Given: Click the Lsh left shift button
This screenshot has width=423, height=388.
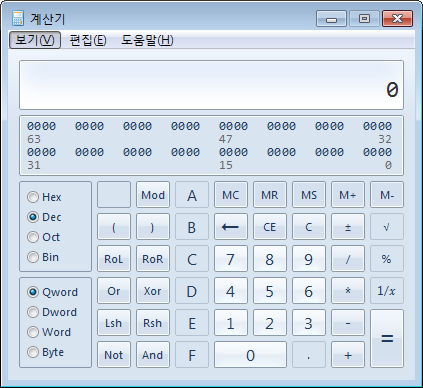Looking at the screenshot, I should tap(114, 323).
